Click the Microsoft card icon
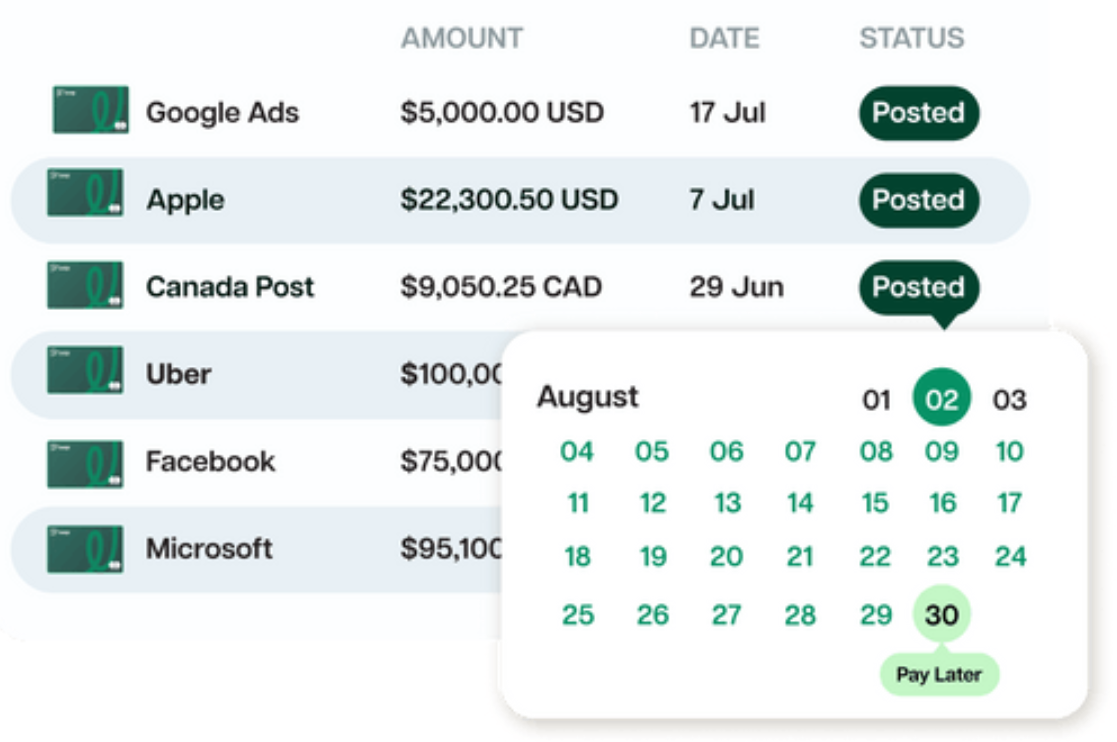This screenshot has height=742, width=1117. tap(85, 548)
